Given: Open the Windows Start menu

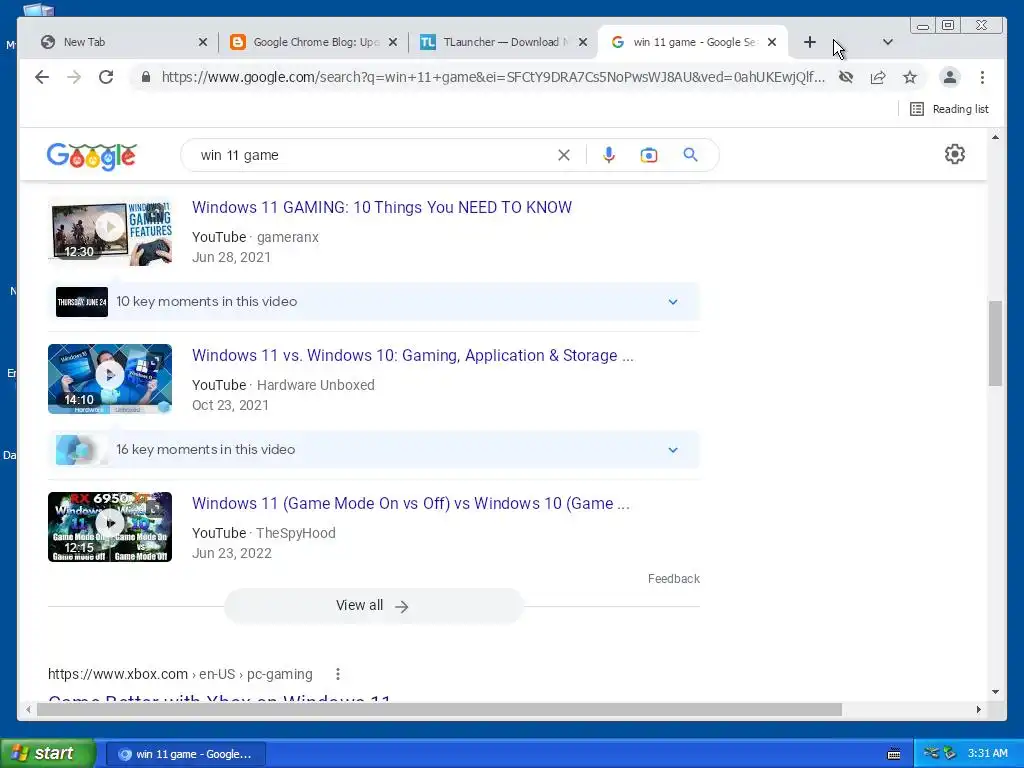Looking at the screenshot, I should pos(48,753).
